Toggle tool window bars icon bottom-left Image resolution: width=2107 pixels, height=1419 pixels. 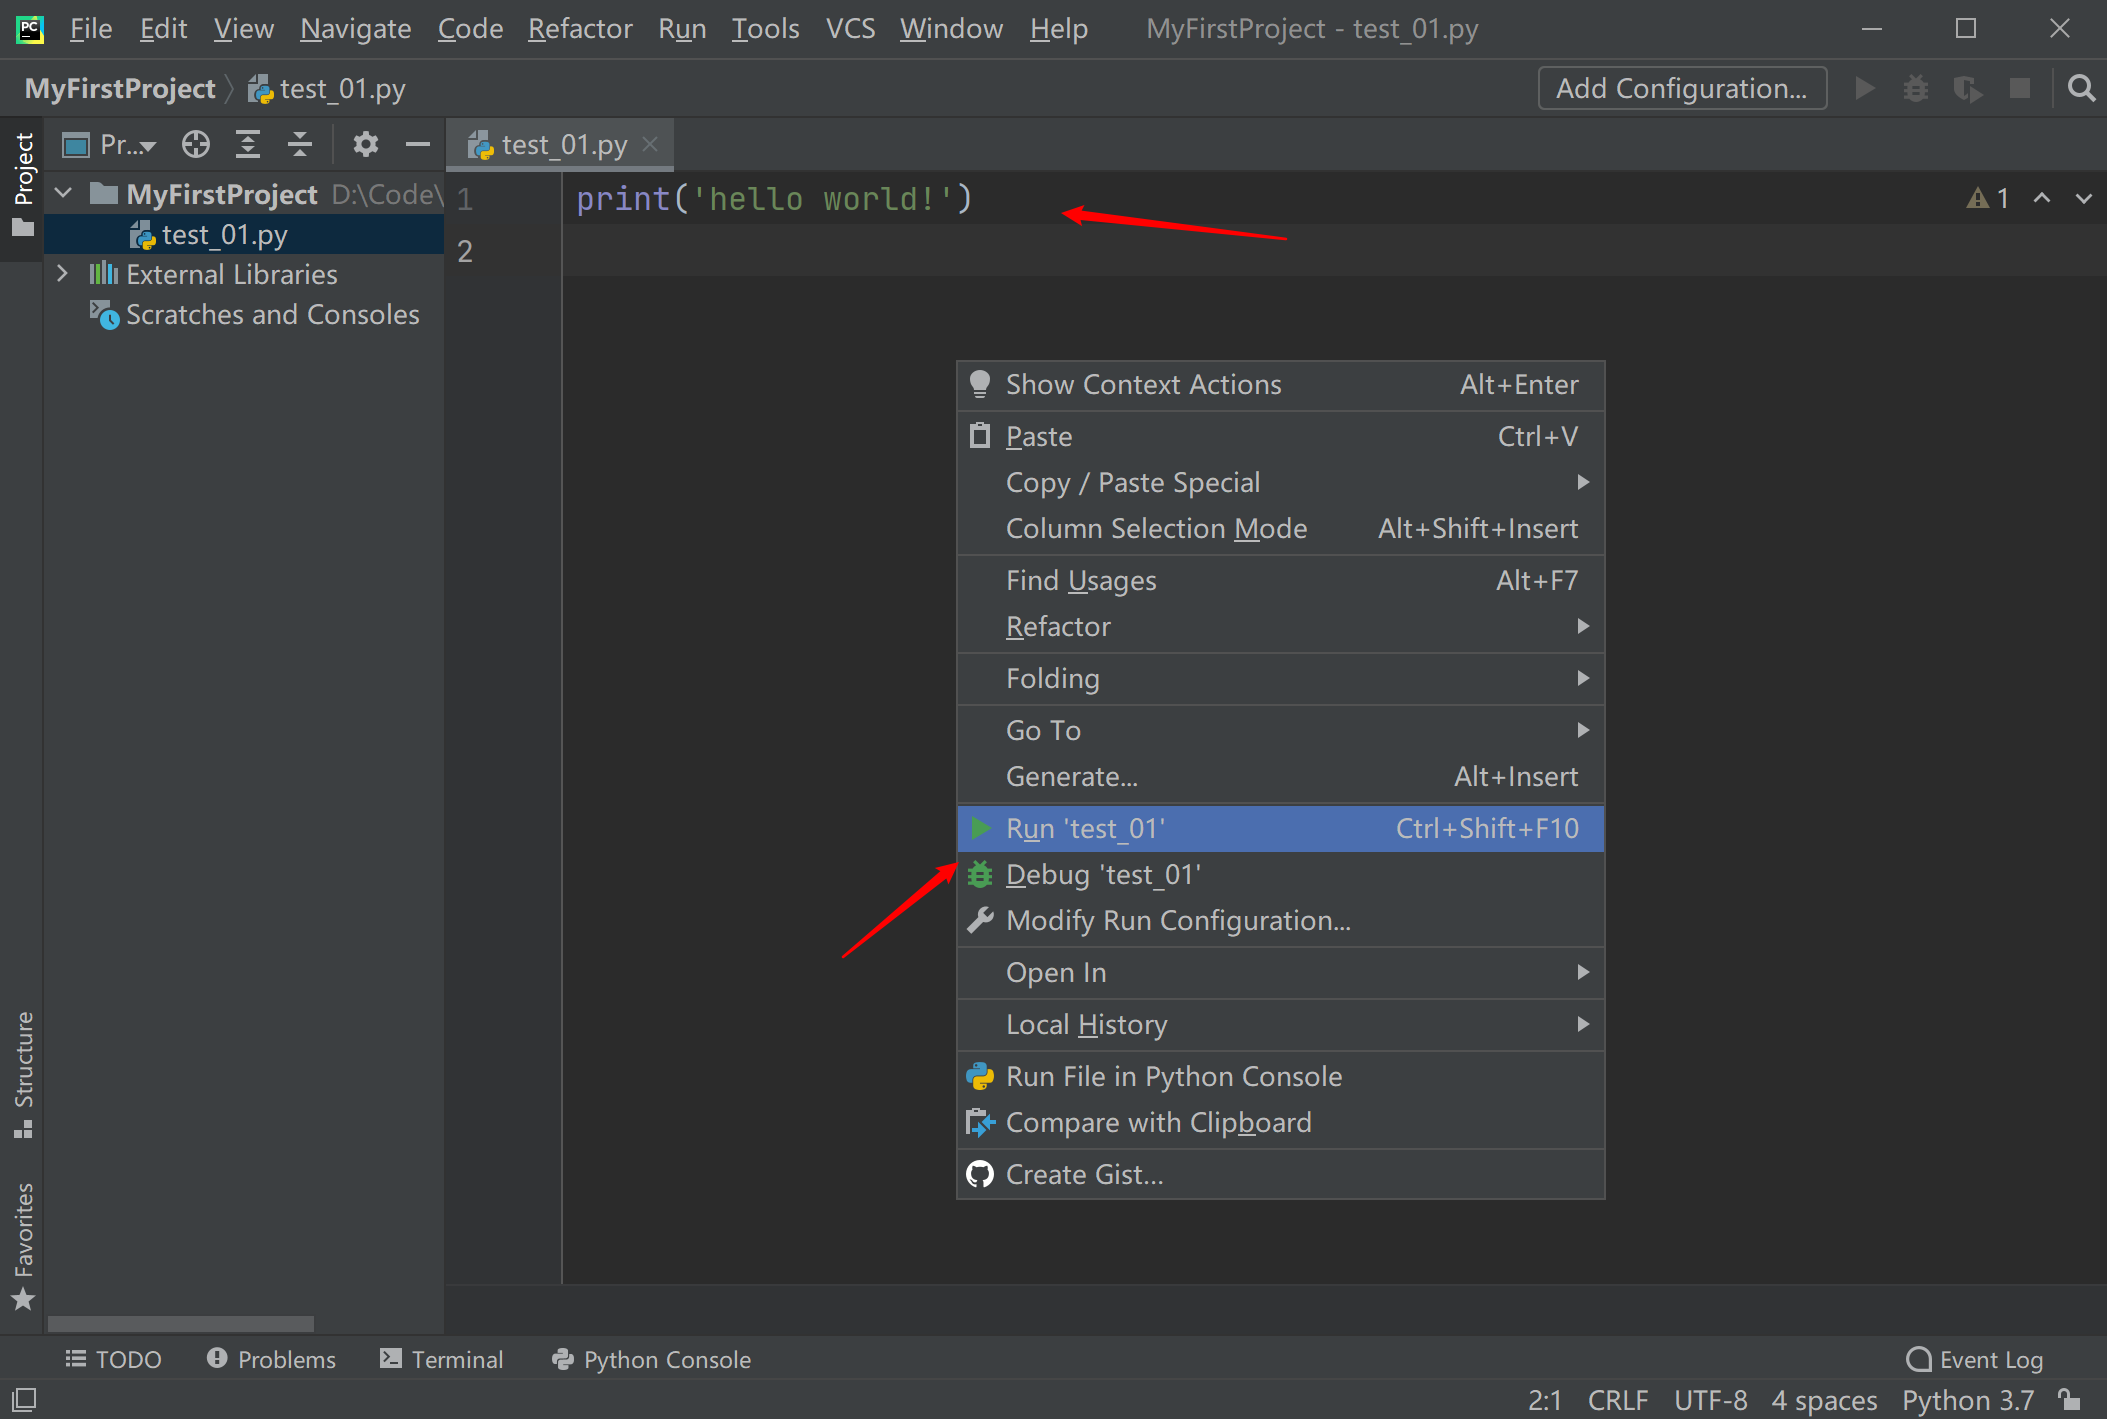[x=24, y=1399]
